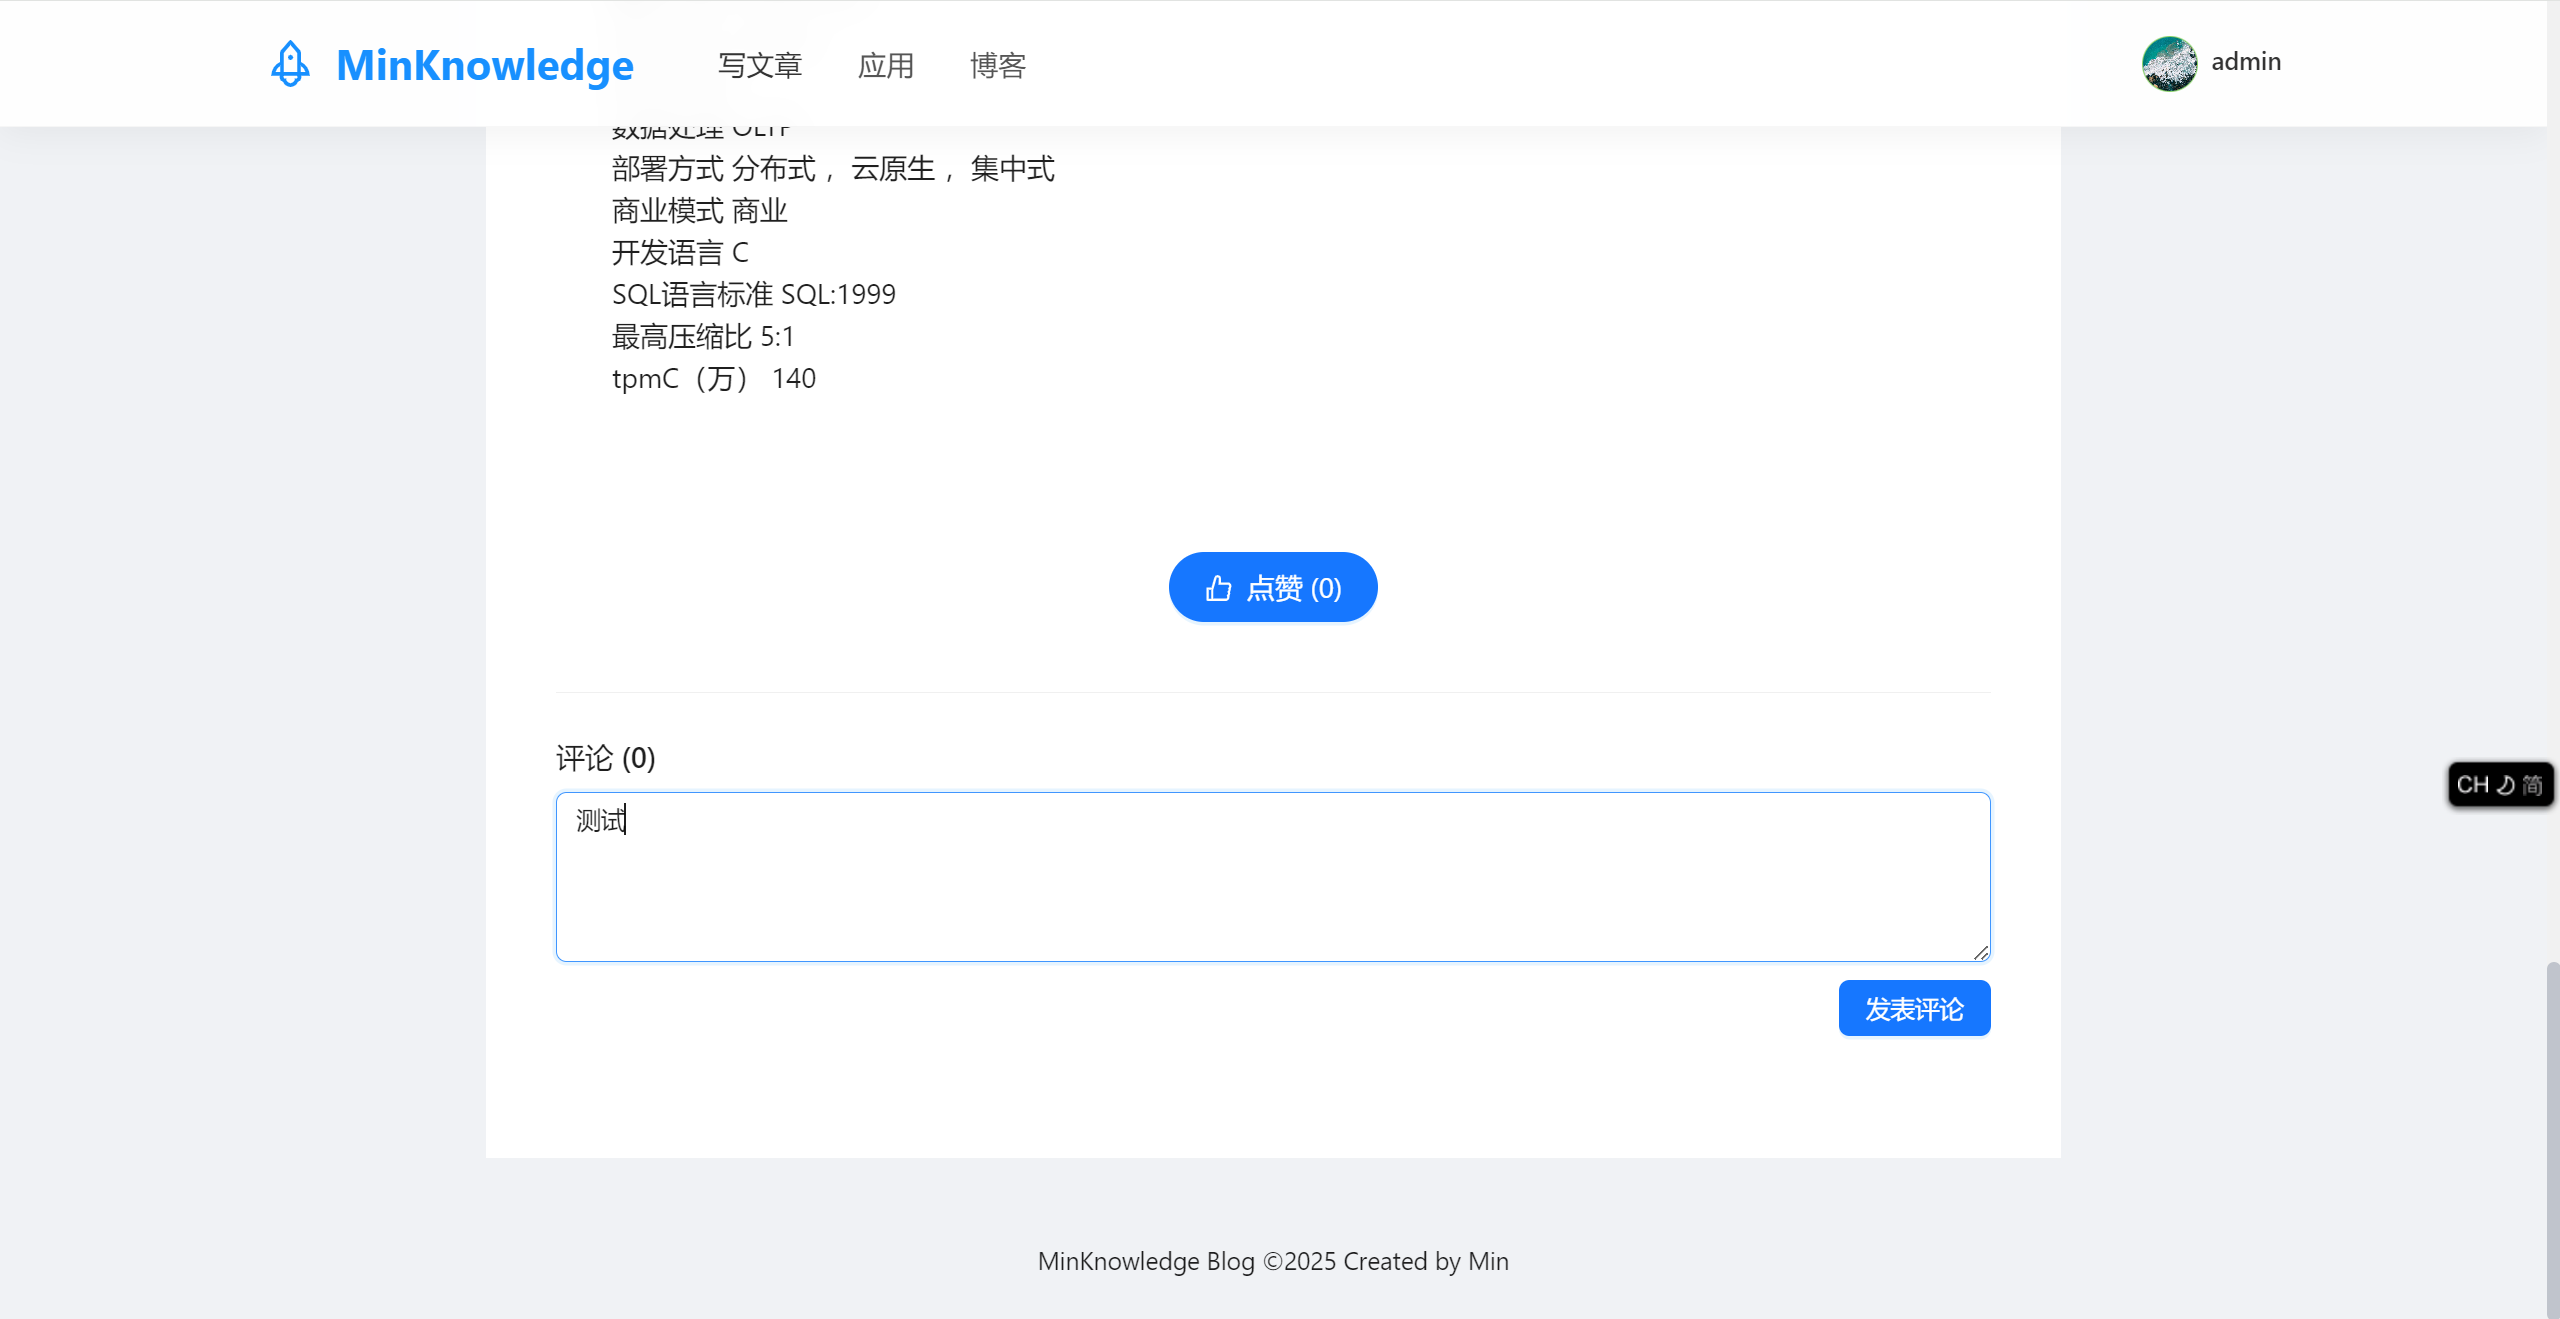Click the 评论 (0) comments heading

coord(604,758)
